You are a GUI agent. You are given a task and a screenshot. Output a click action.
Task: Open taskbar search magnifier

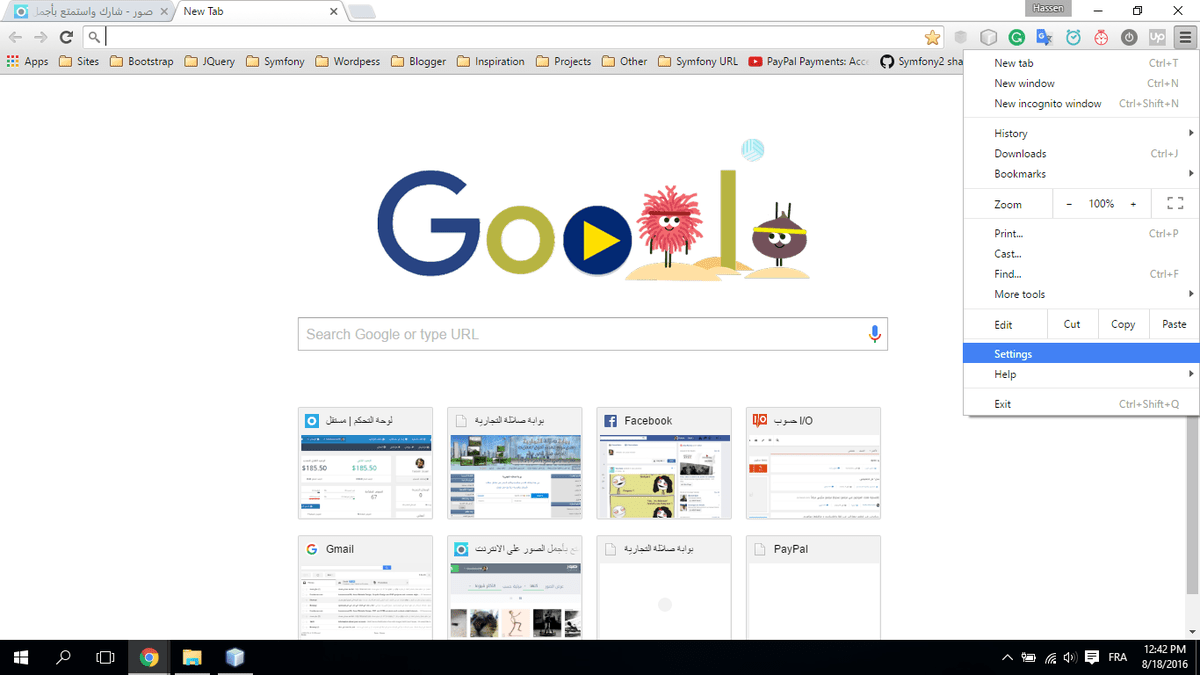pos(63,657)
